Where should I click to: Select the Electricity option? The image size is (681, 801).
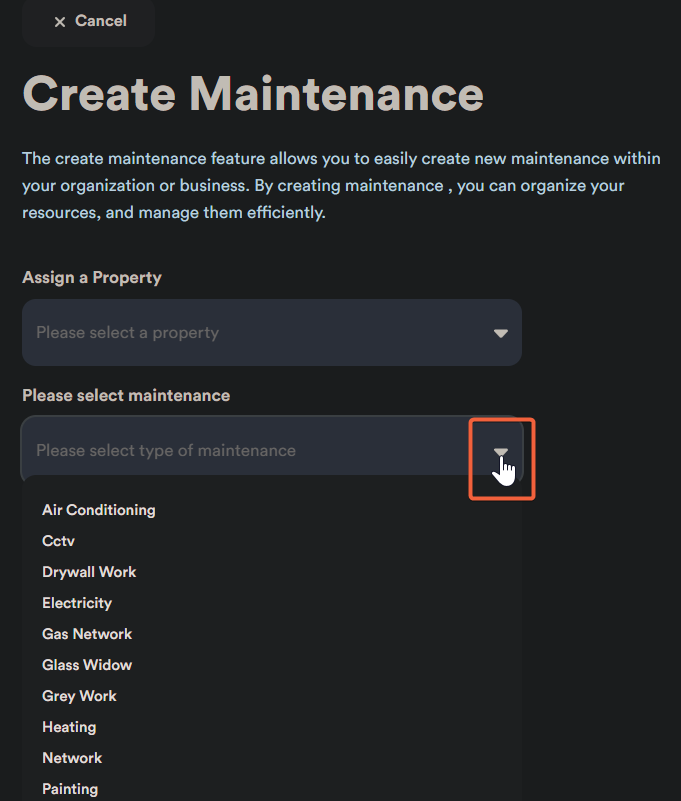coord(77,603)
